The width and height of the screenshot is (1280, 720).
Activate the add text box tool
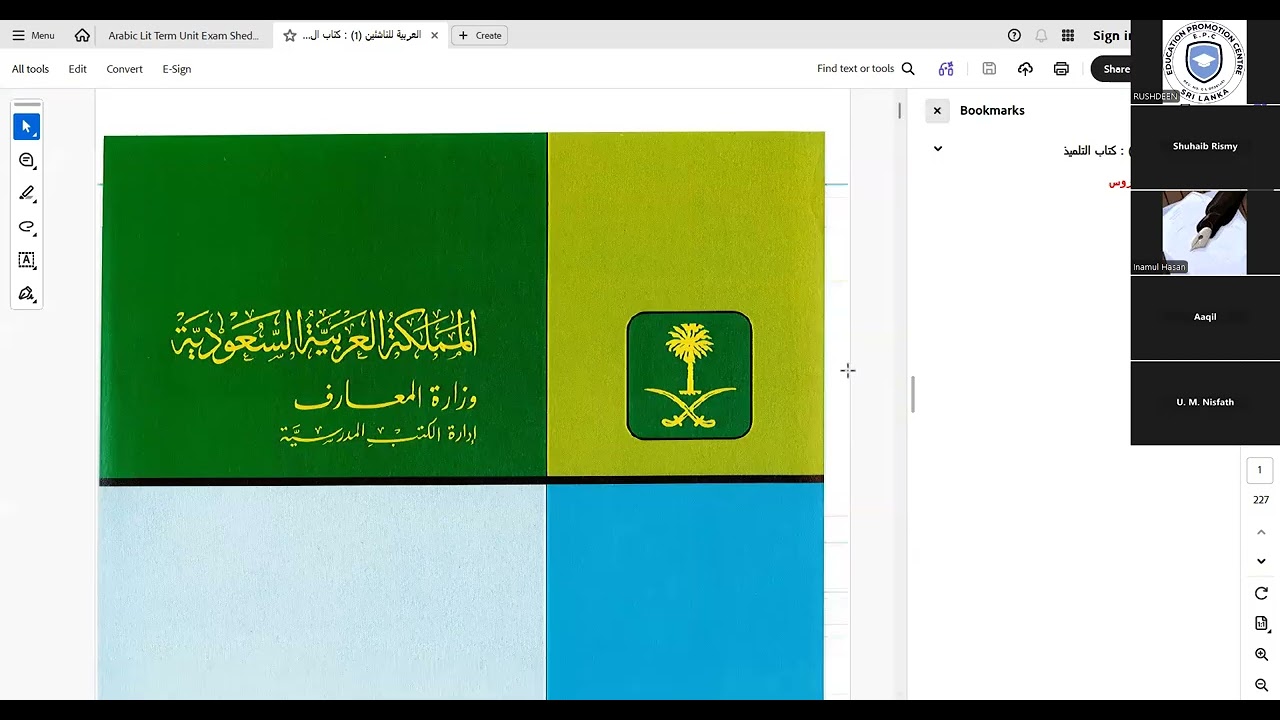pyautogui.click(x=27, y=260)
